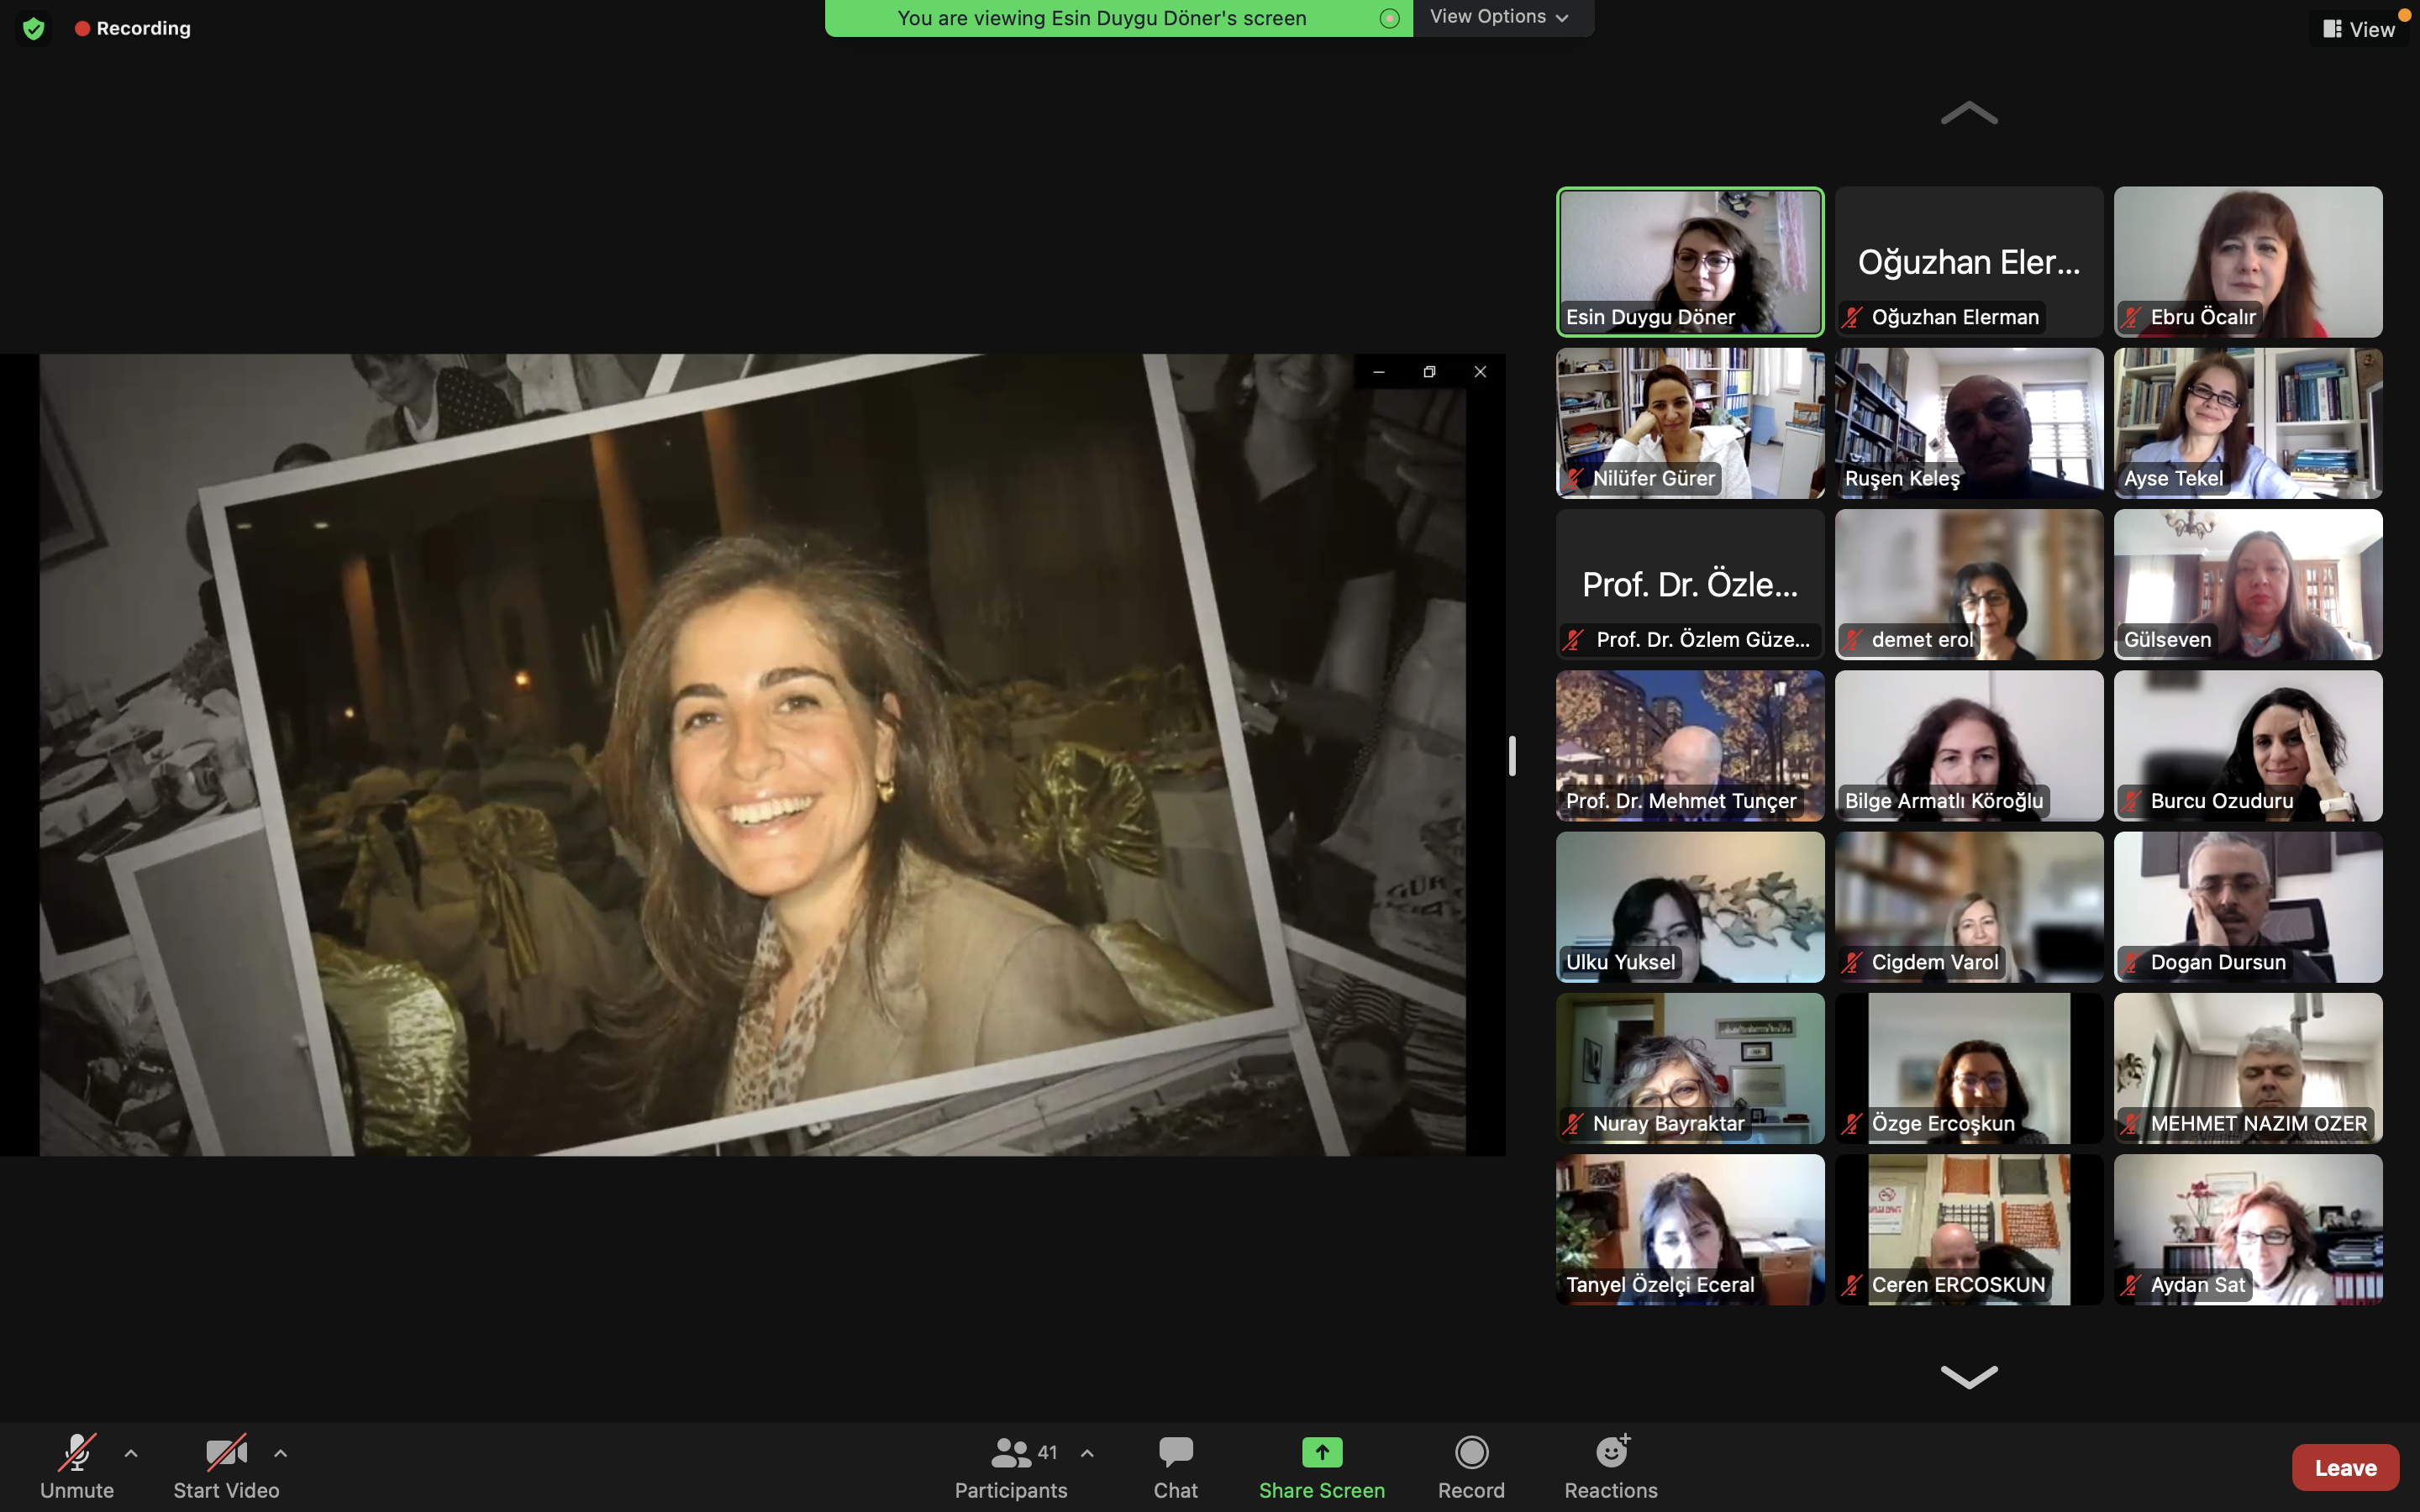This screenshot has height=1512, width=2420.
Task: Click the Record button
Action: (x=1471, y=1467)
